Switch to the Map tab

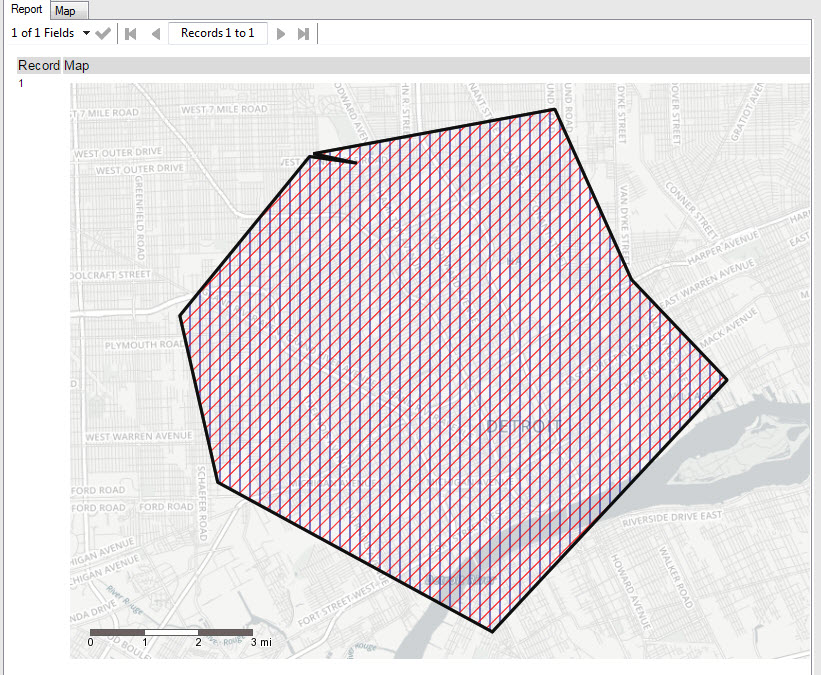(x=67, y=10)
